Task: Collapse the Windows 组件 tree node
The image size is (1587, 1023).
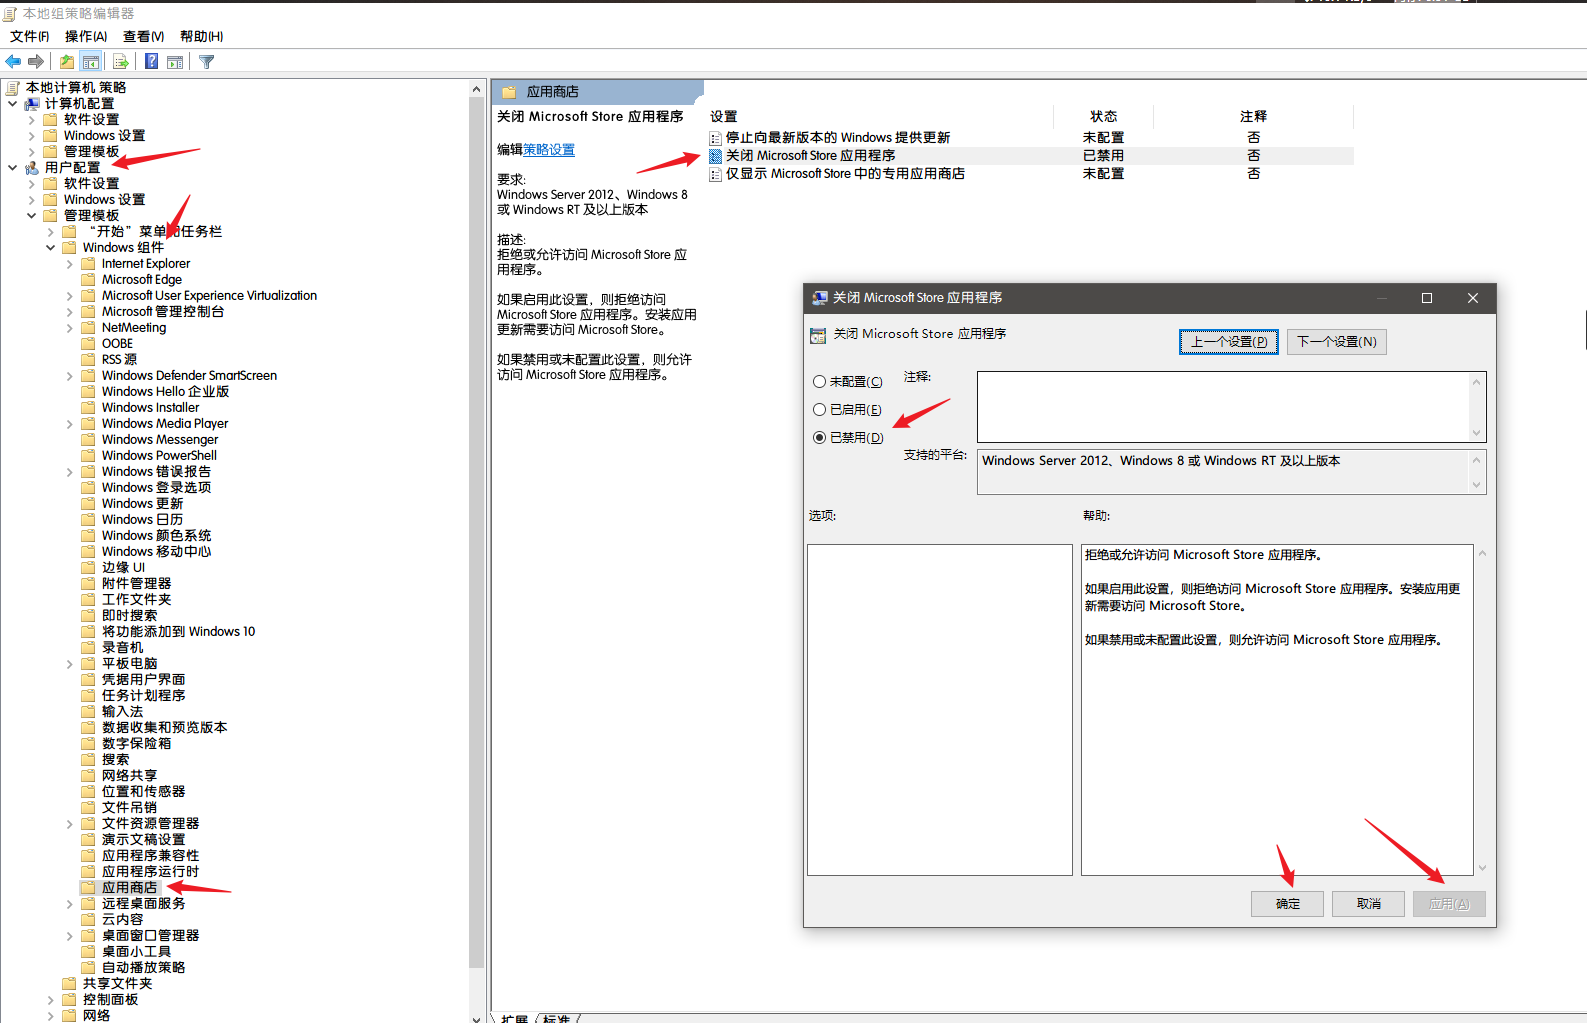Action: [x=51, y=248]
